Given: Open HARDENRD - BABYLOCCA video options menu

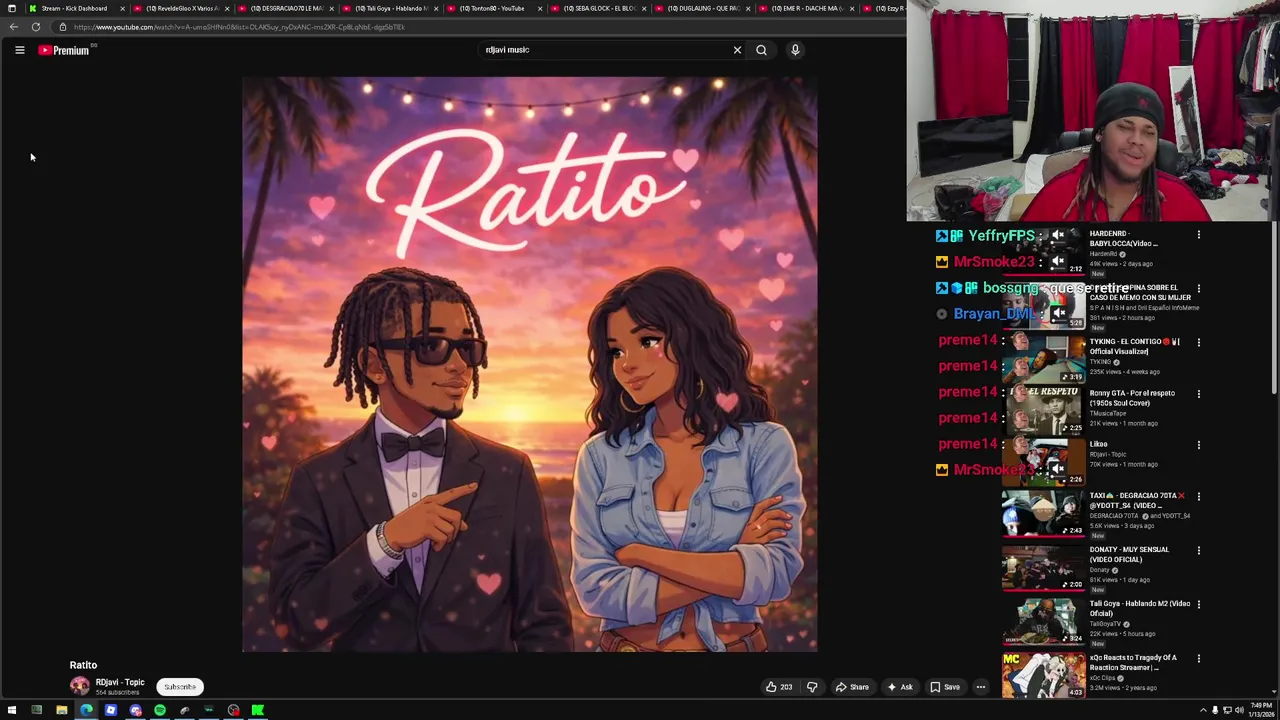Looking at the screenshot, I should 1199,235.
